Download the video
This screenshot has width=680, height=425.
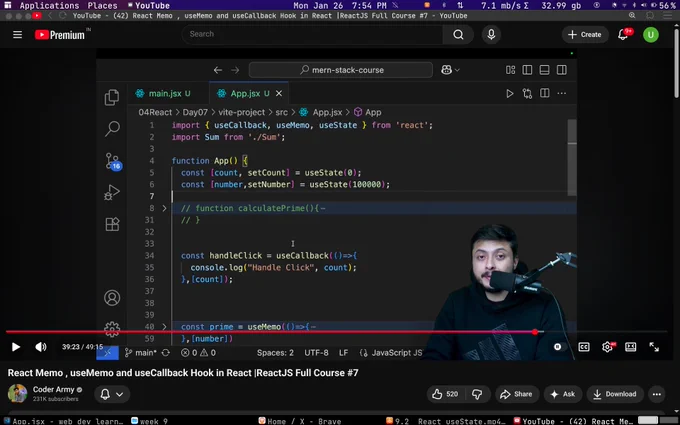[x=615, y=394]
